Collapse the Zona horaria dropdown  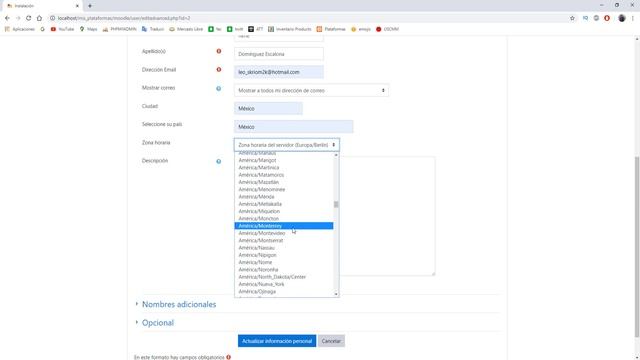pyautogui.click(x=287, y=145)
